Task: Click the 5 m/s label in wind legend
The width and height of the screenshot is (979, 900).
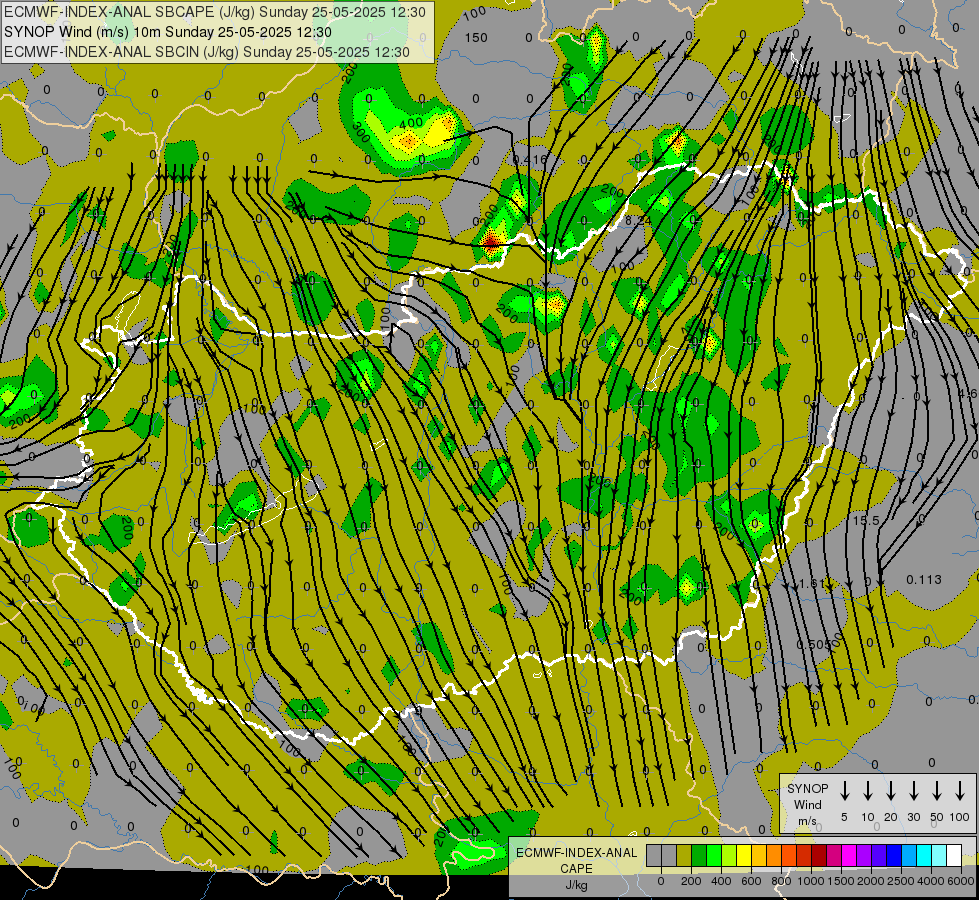Action: pyautogui.click(x=844, y=817)
